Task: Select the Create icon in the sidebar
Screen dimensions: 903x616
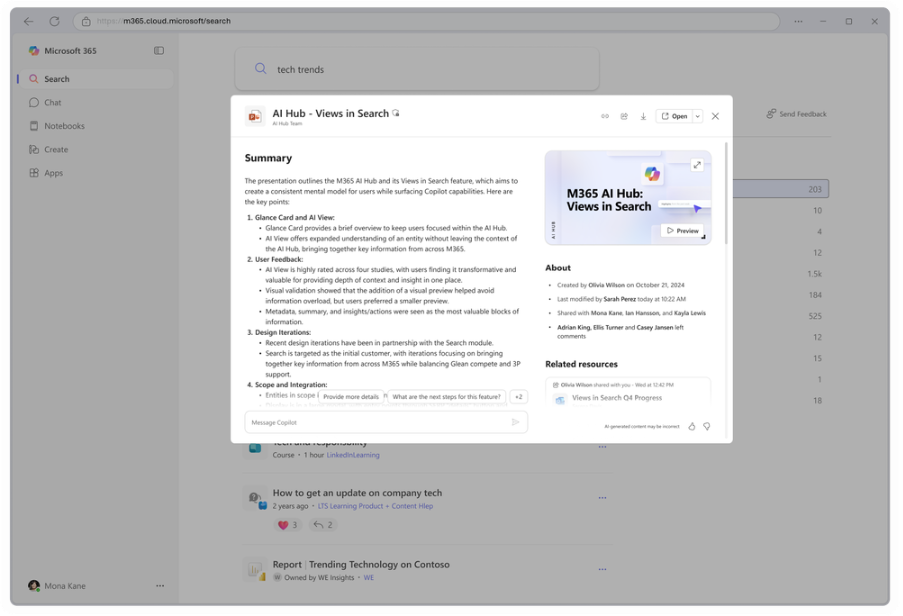Action: [x=33, y=149]
